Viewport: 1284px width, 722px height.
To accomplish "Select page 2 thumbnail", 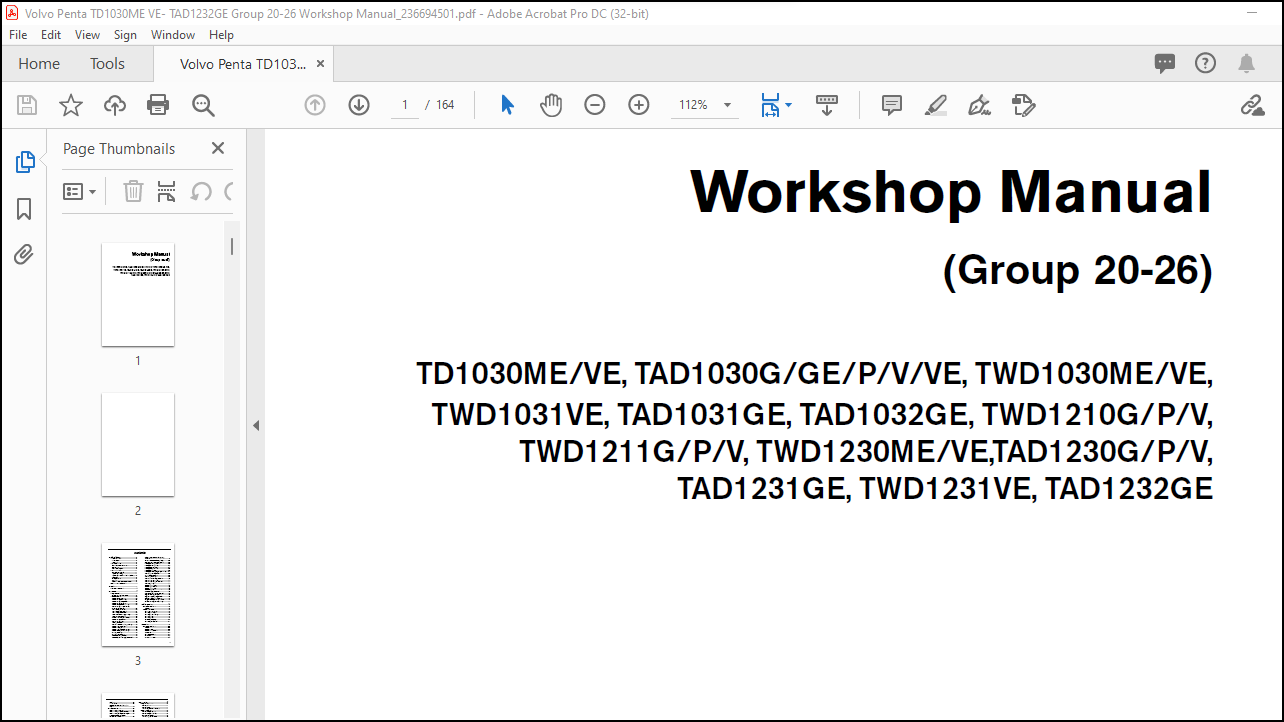I will (x=138, y=445).
